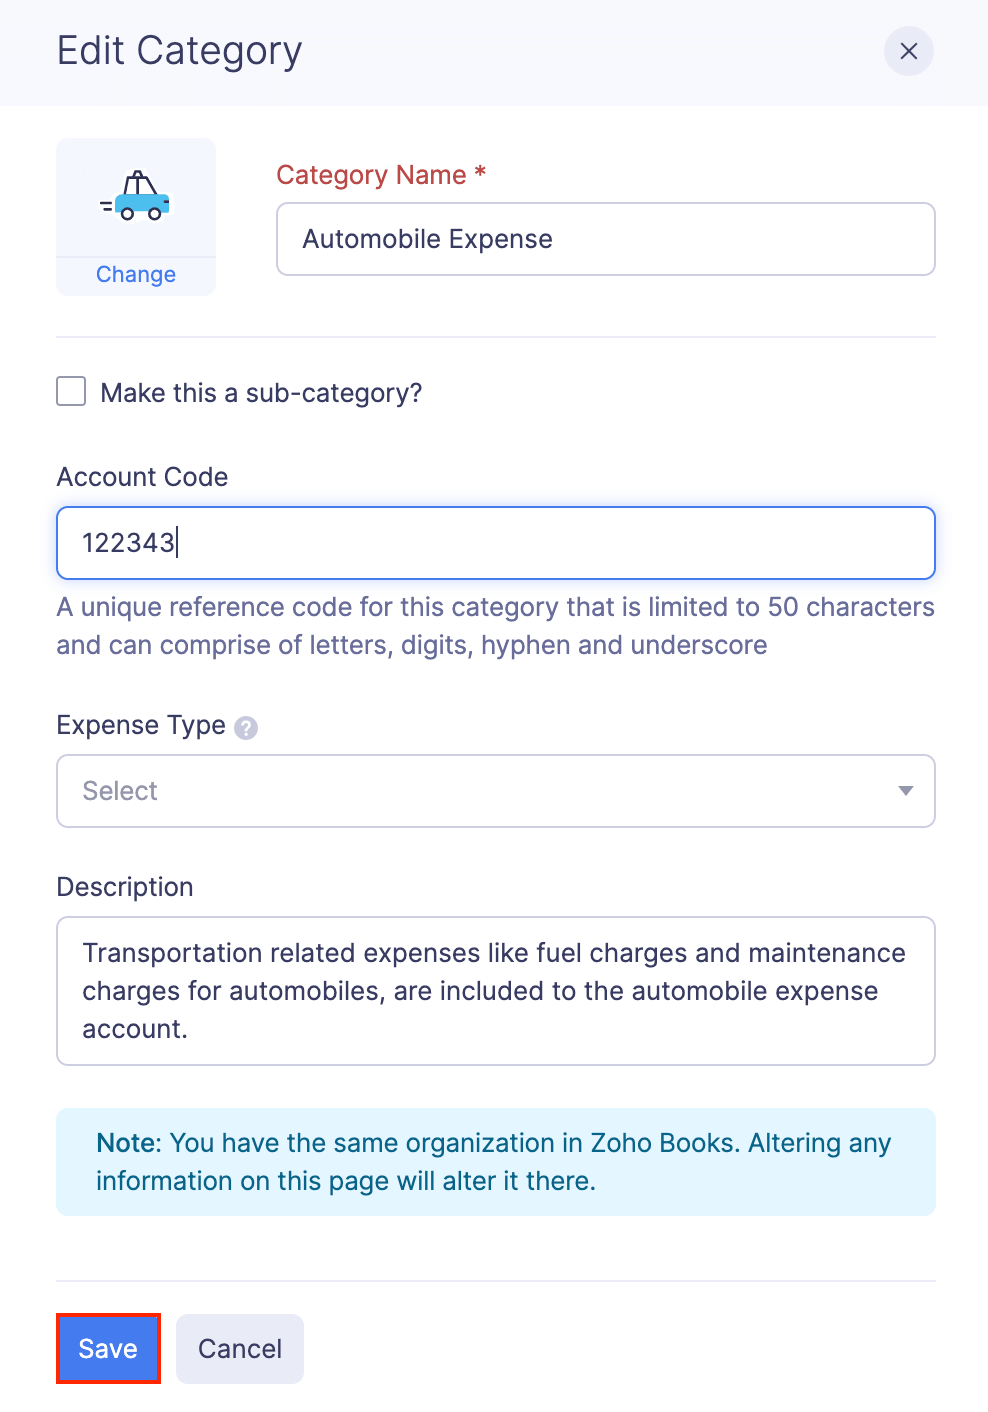Click the Expense Type label text
Screen dimensions: 988x1412
point(140,725)
